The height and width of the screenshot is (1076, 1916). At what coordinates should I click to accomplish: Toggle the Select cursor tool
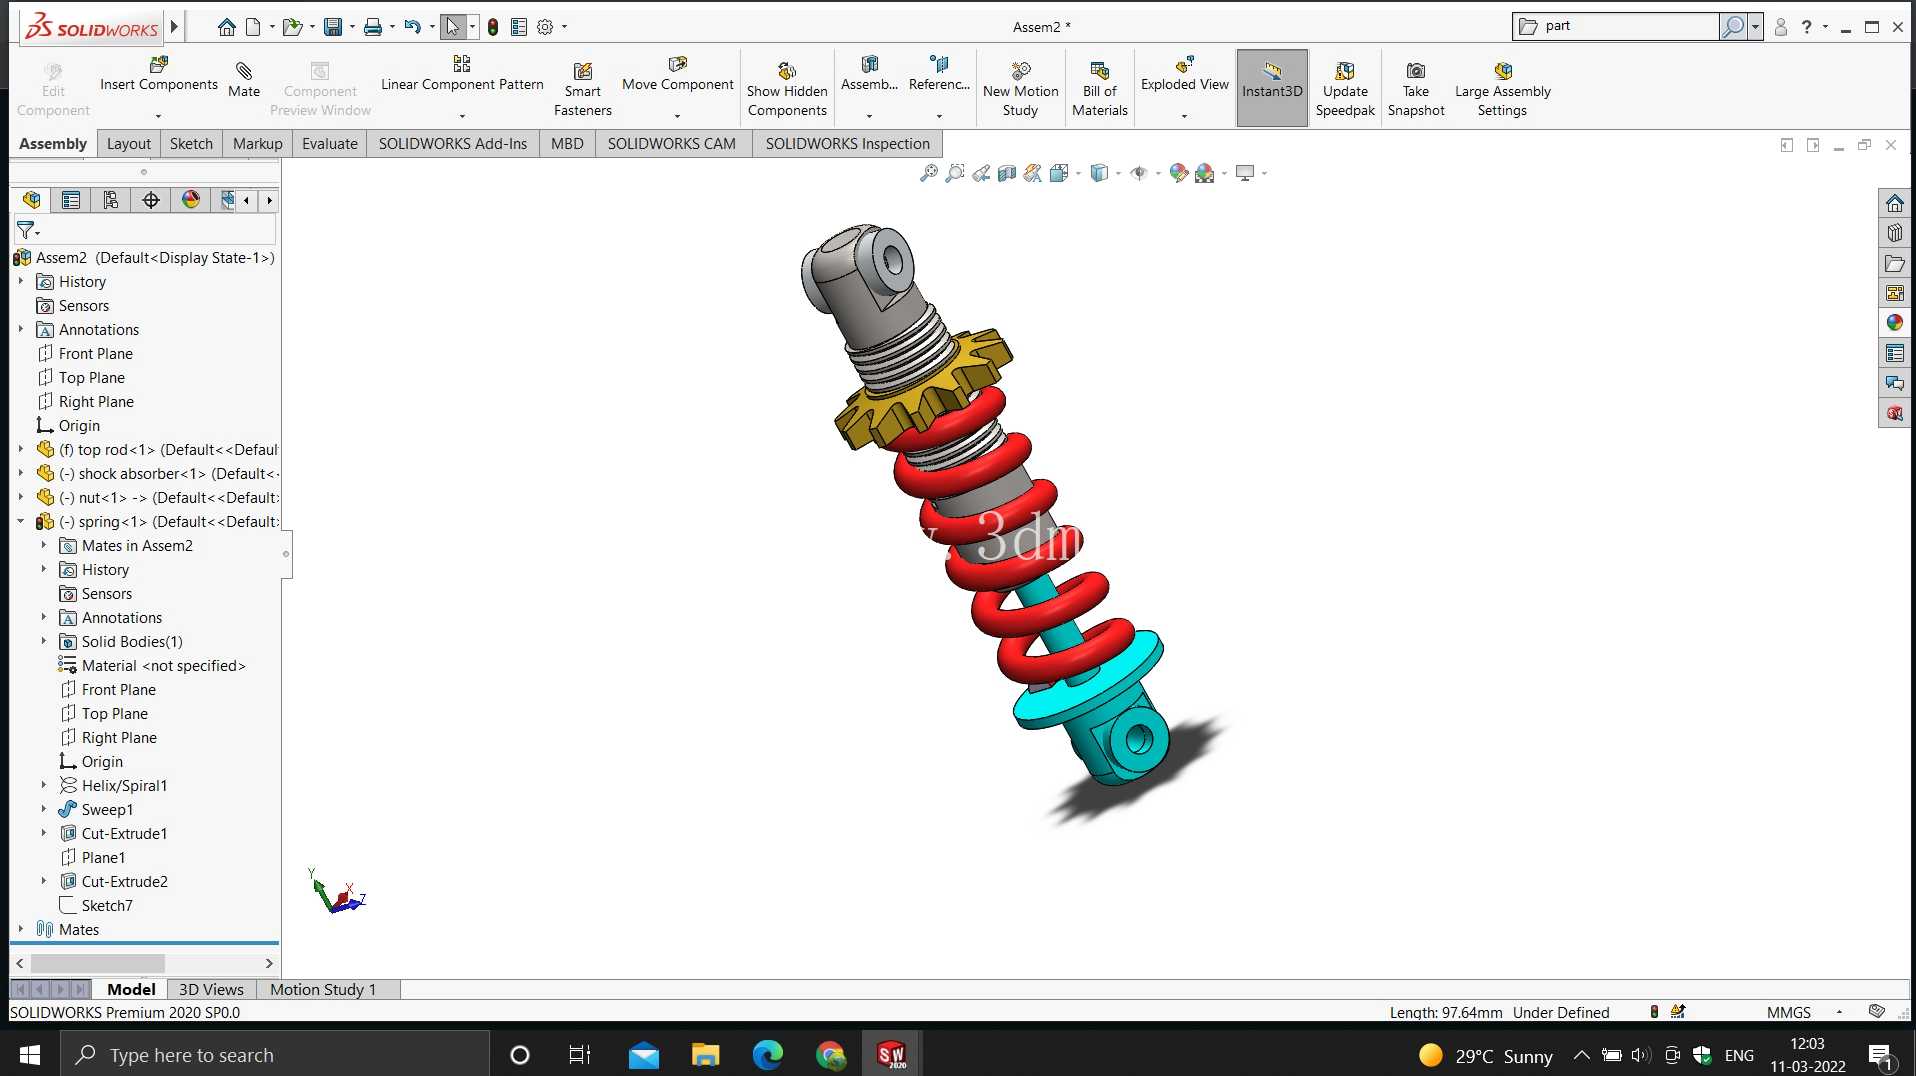pos(453,27)
